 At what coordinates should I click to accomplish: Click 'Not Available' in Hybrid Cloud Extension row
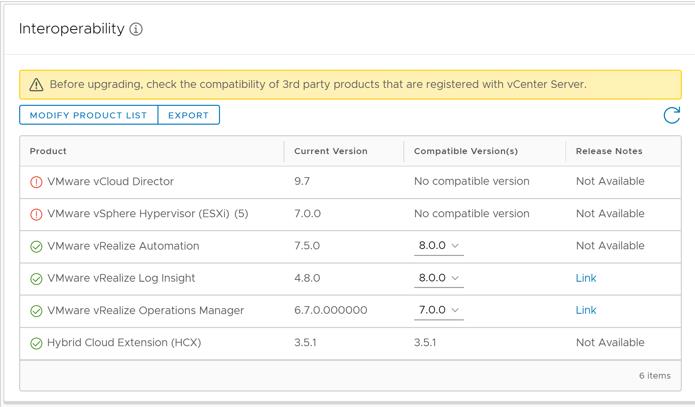click(610, 342)
